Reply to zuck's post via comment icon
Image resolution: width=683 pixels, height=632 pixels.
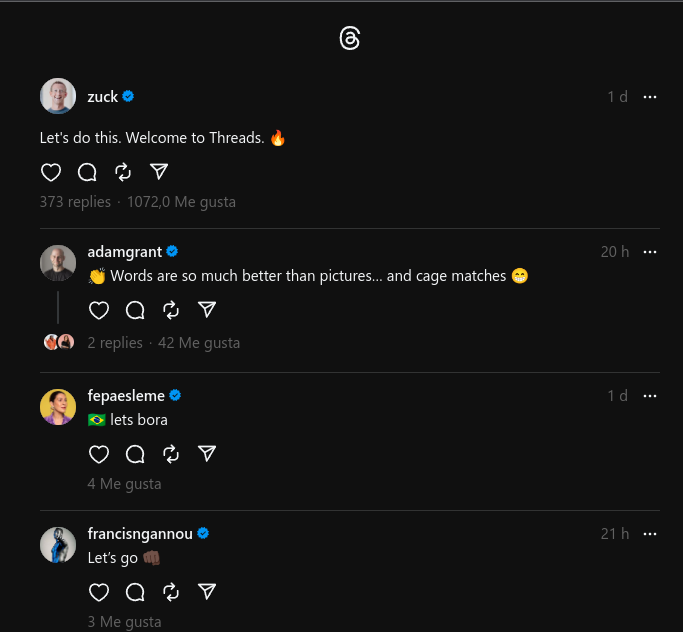coord(87,172)
